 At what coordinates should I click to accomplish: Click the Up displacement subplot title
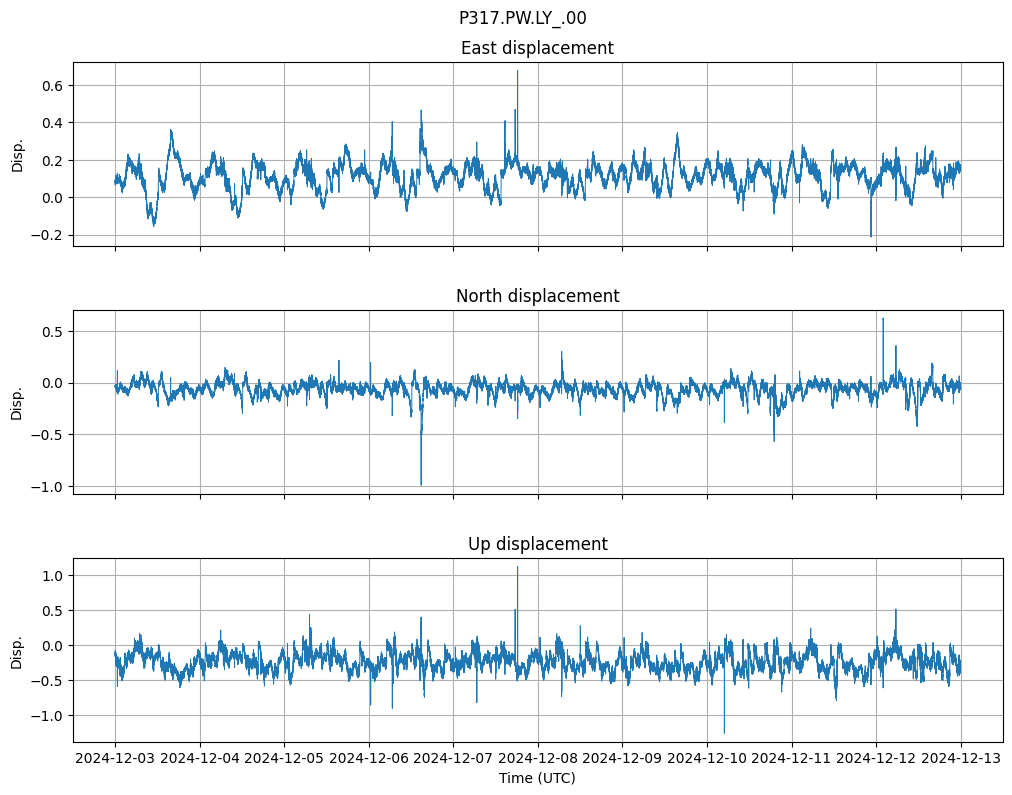537,544
